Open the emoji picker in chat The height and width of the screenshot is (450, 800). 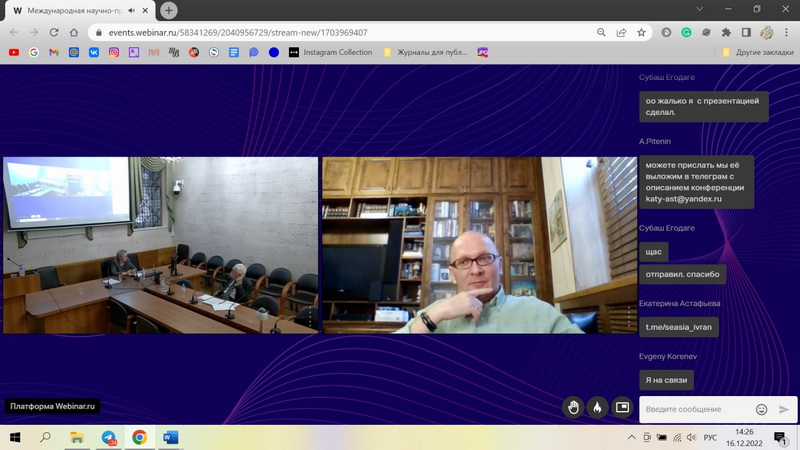[761, 409]
